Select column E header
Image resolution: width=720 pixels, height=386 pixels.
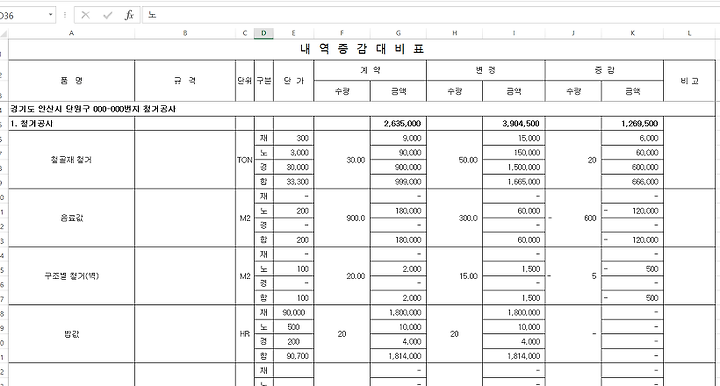pos(293,33)
